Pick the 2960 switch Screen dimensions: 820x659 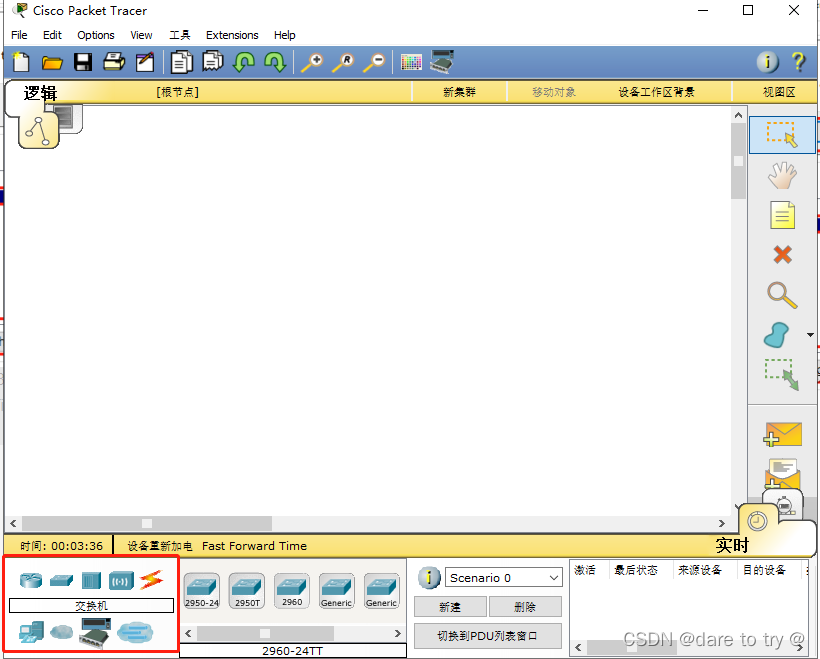(x=292, y=590)
